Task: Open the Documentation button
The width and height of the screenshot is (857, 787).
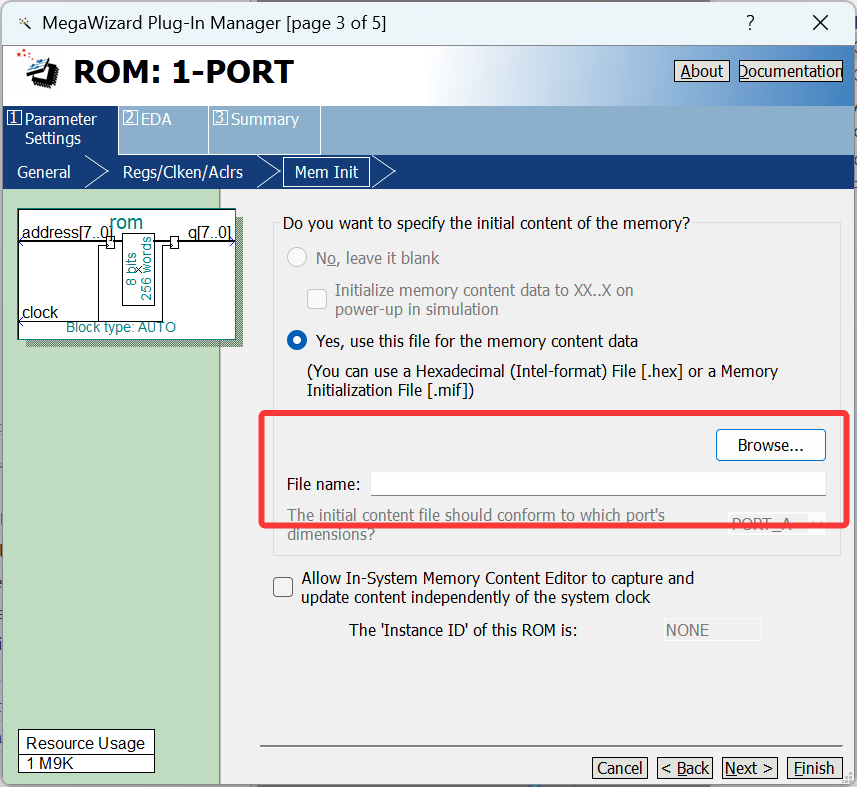Action: point(791,71)
